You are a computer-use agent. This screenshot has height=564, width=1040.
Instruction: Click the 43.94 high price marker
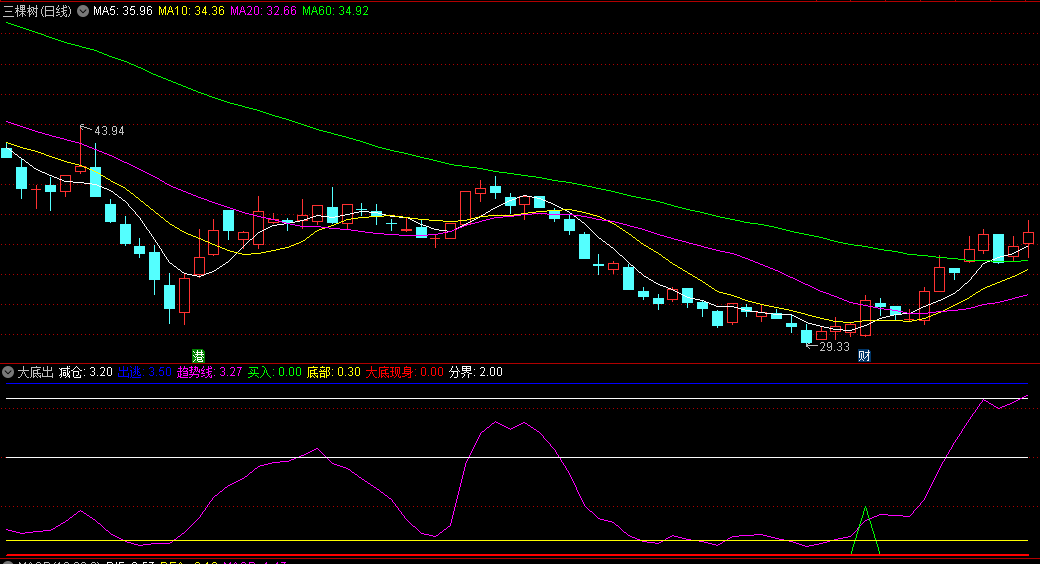point(109,131)
